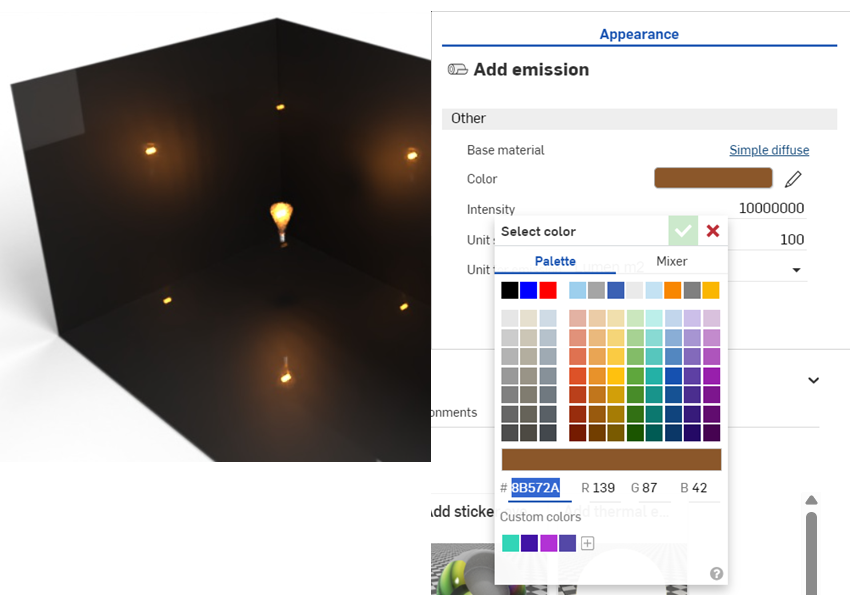Collapse section using the chevron down arrow
The image size is (862, 607).
[813, 380]
